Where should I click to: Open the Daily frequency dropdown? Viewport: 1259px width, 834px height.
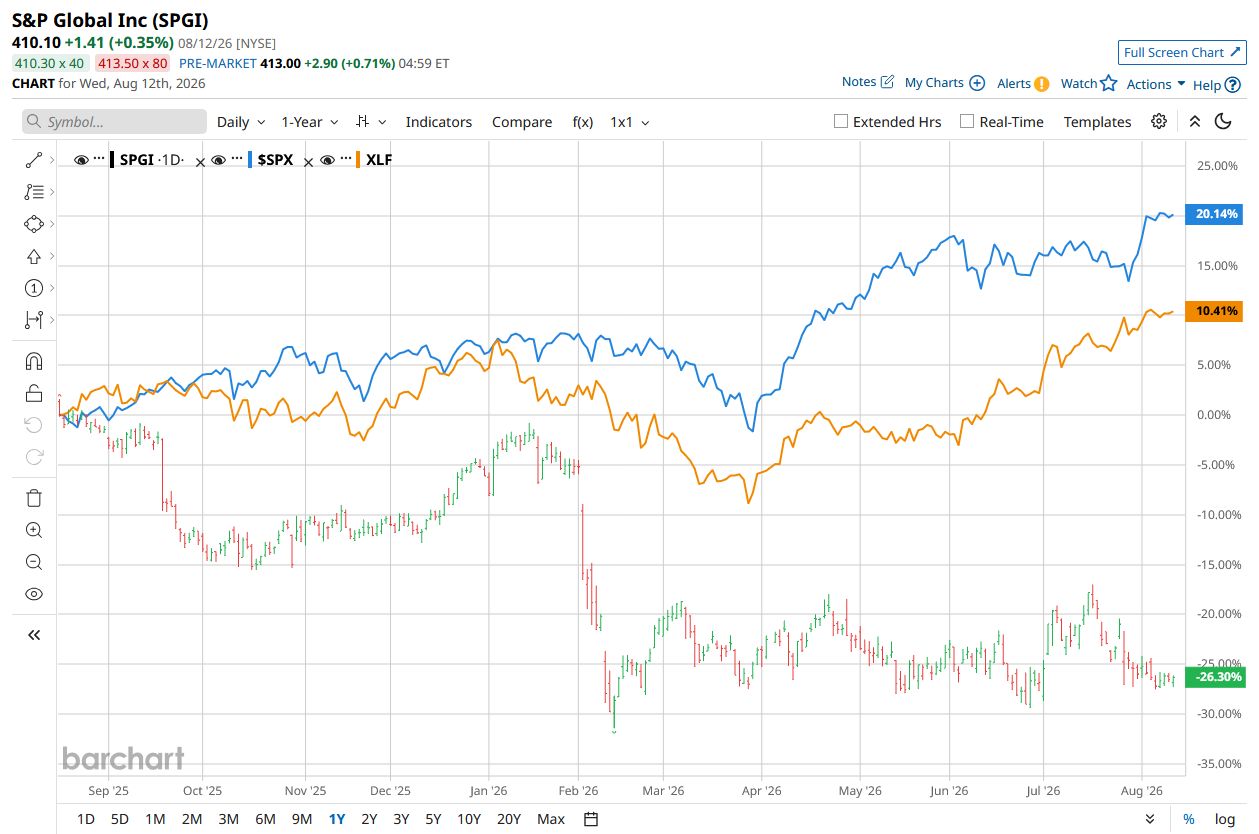pos(241,121)
